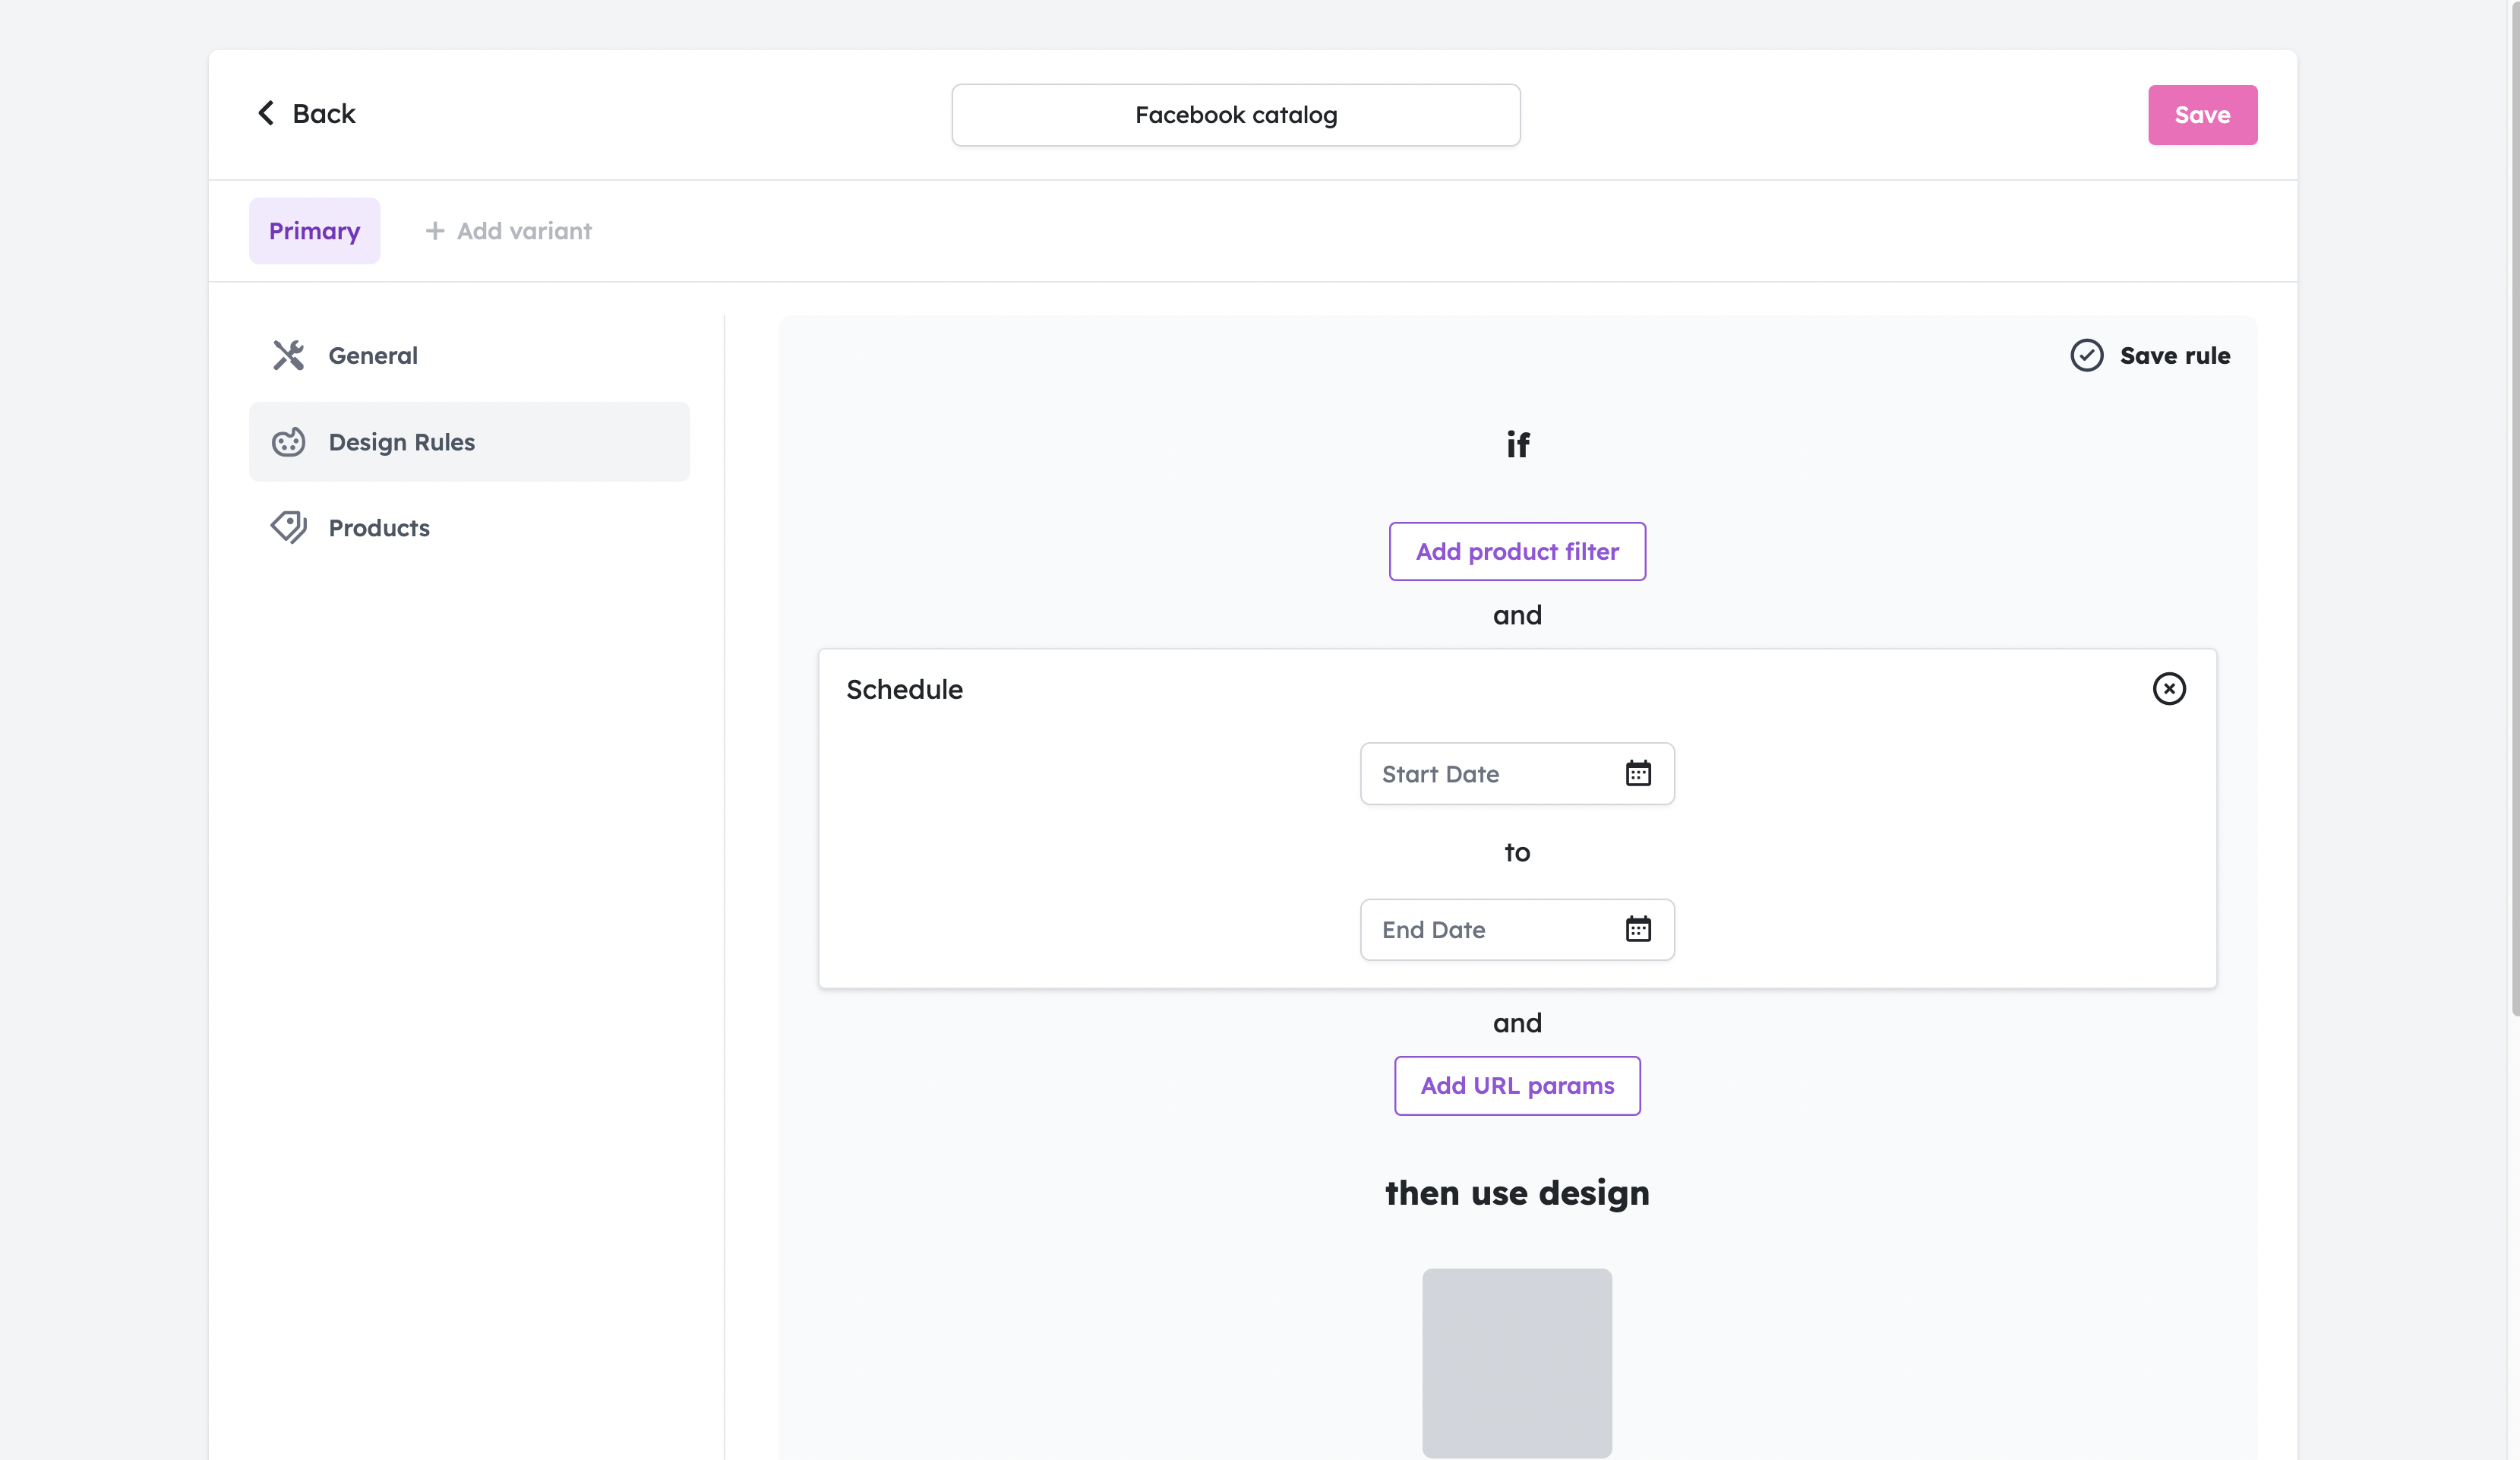2520x1460 pixels.
Task: Click the 'then use design' heading
Action: coord(1517,1193)
